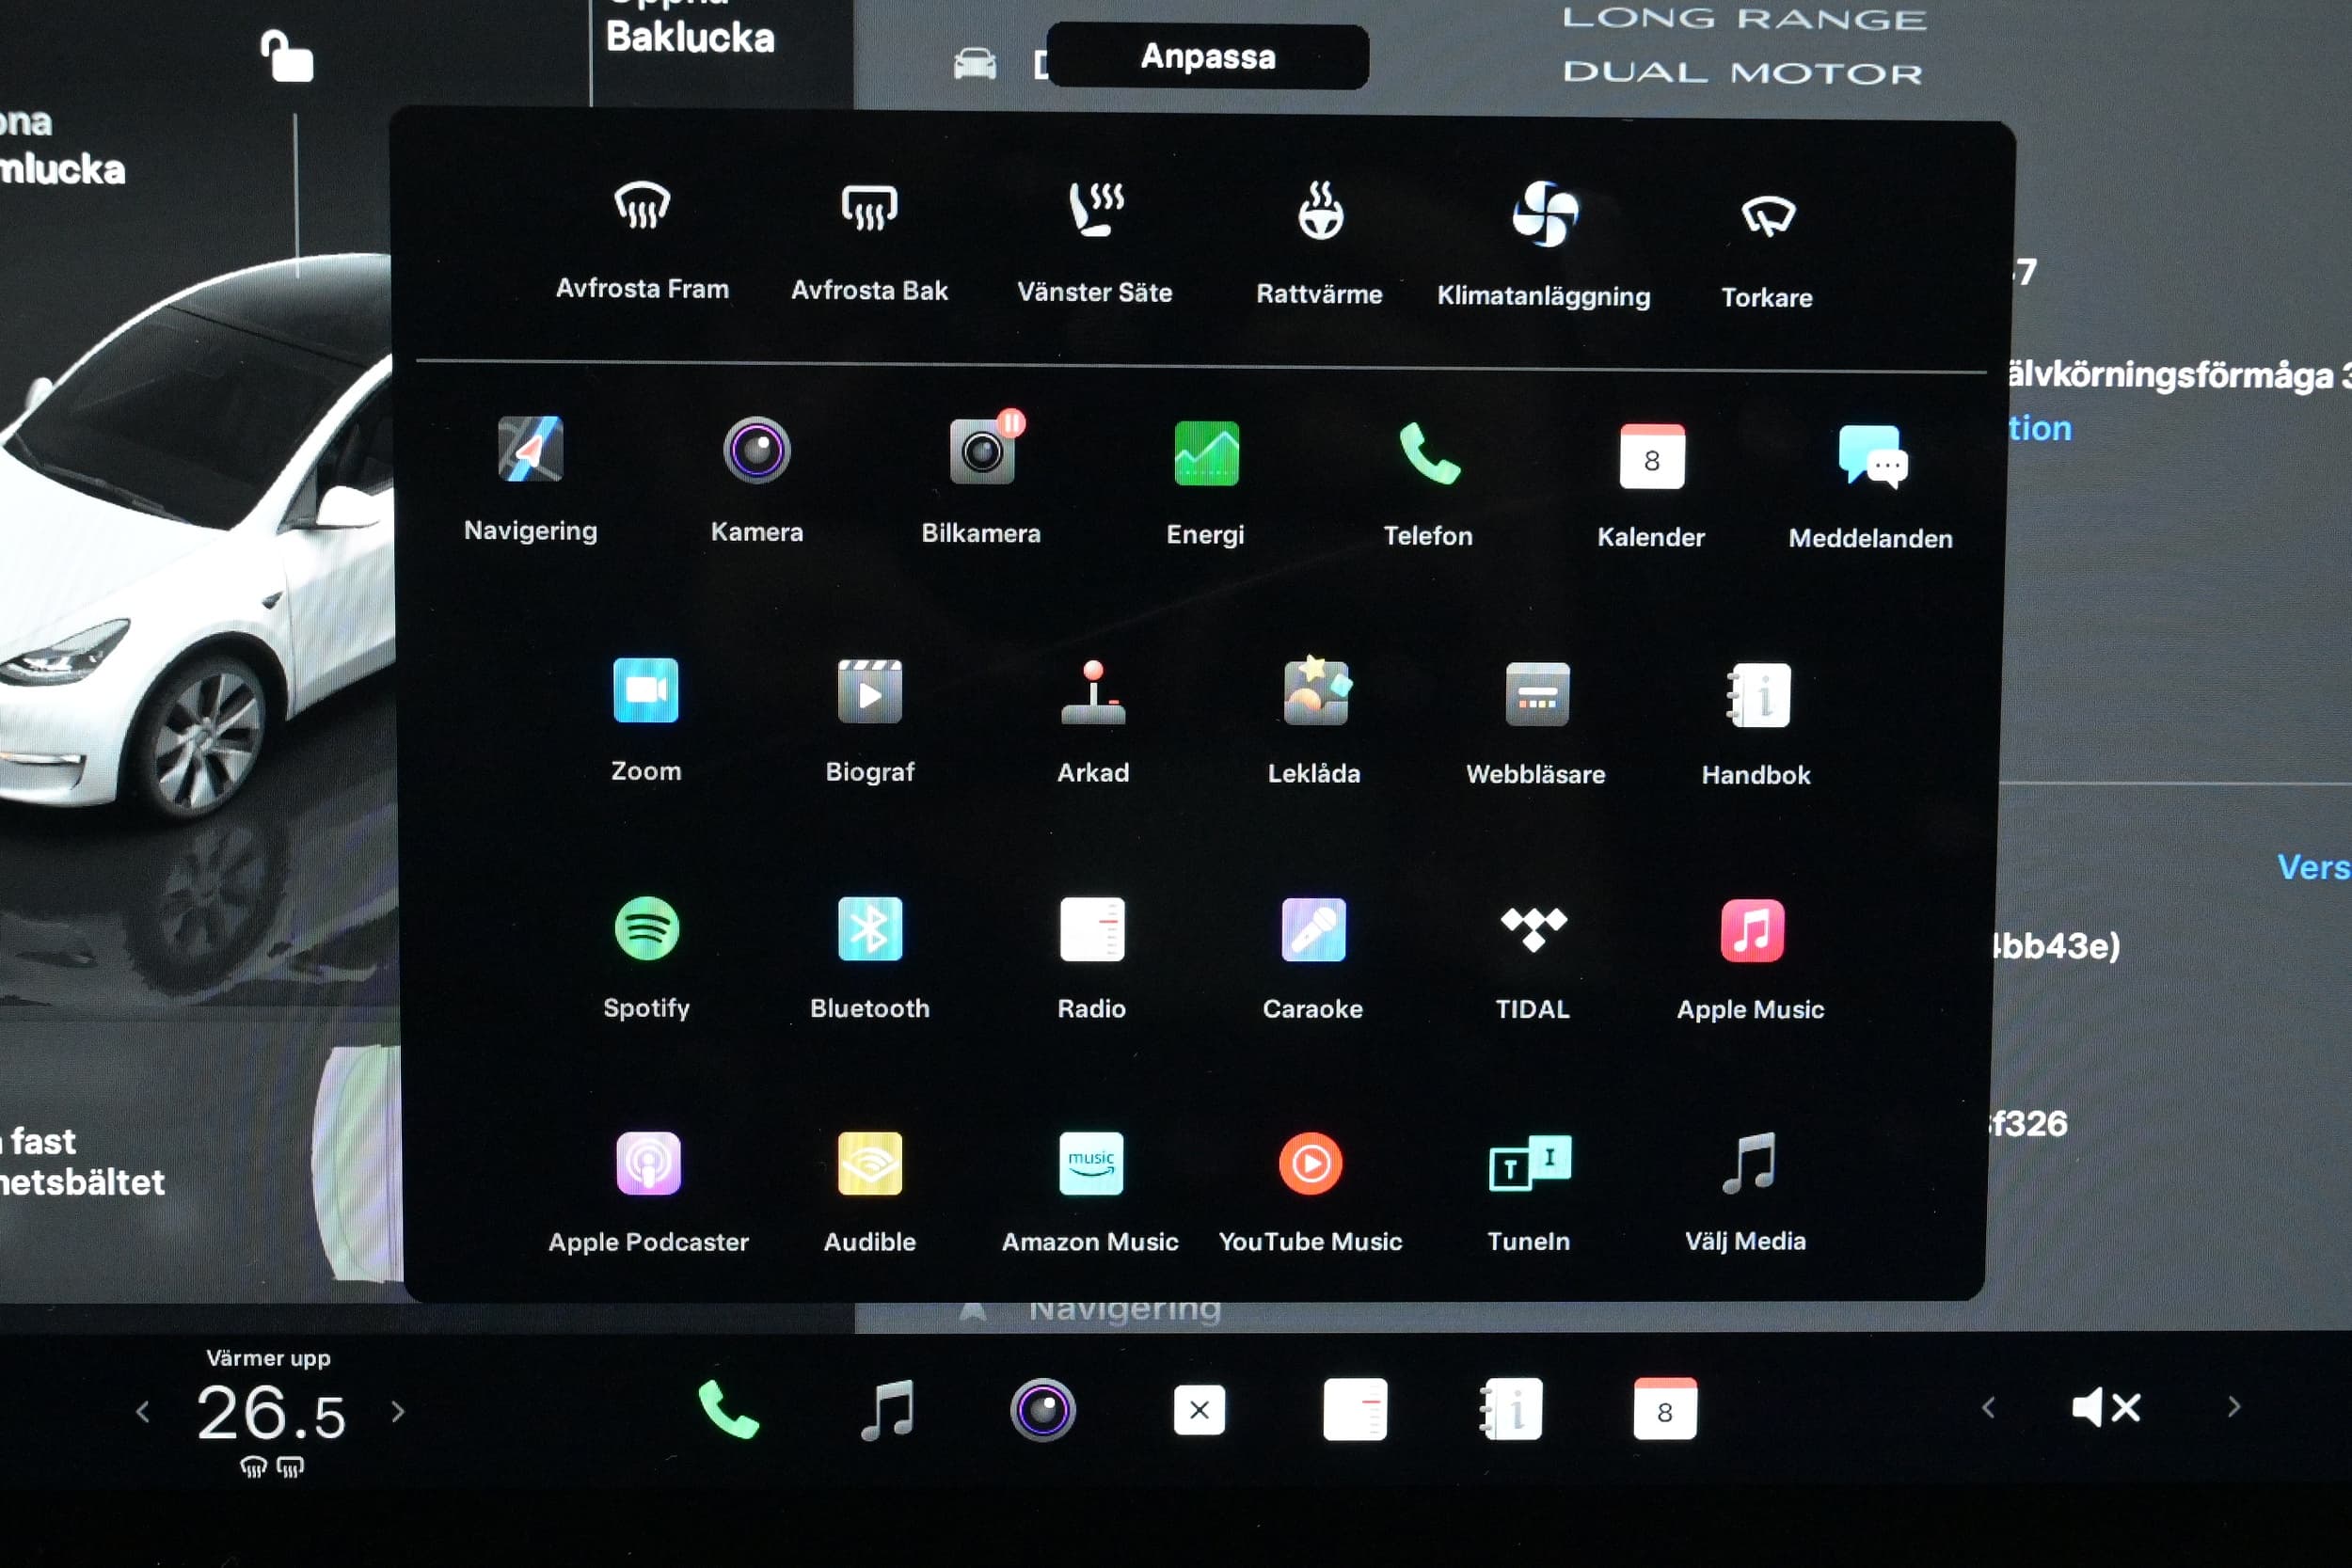Launch the Arkad games app

(x=1092, y=693)
